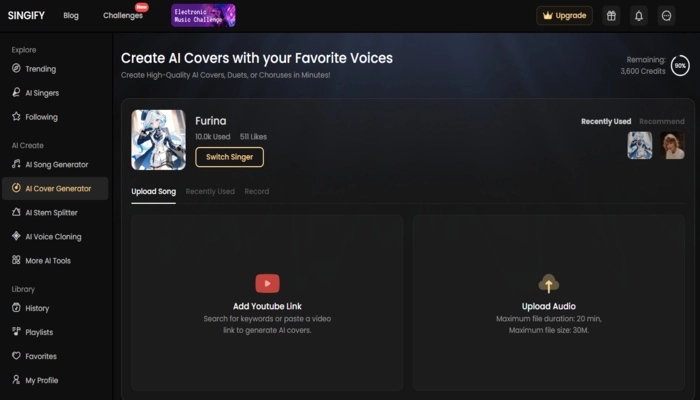Click the 3,600 Credits text
Viewport: 700px width, 400px height.
point(643,71)
